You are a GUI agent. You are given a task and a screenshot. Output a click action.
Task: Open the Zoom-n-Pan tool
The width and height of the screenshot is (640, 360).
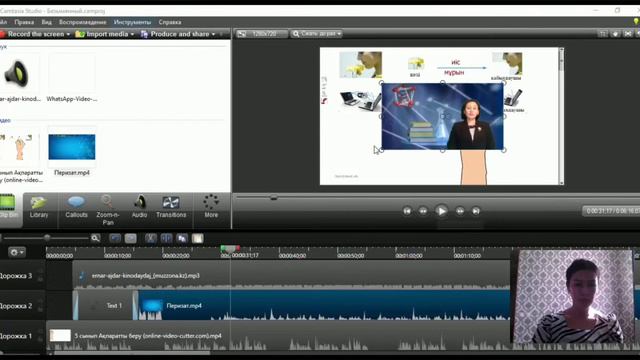108,210
